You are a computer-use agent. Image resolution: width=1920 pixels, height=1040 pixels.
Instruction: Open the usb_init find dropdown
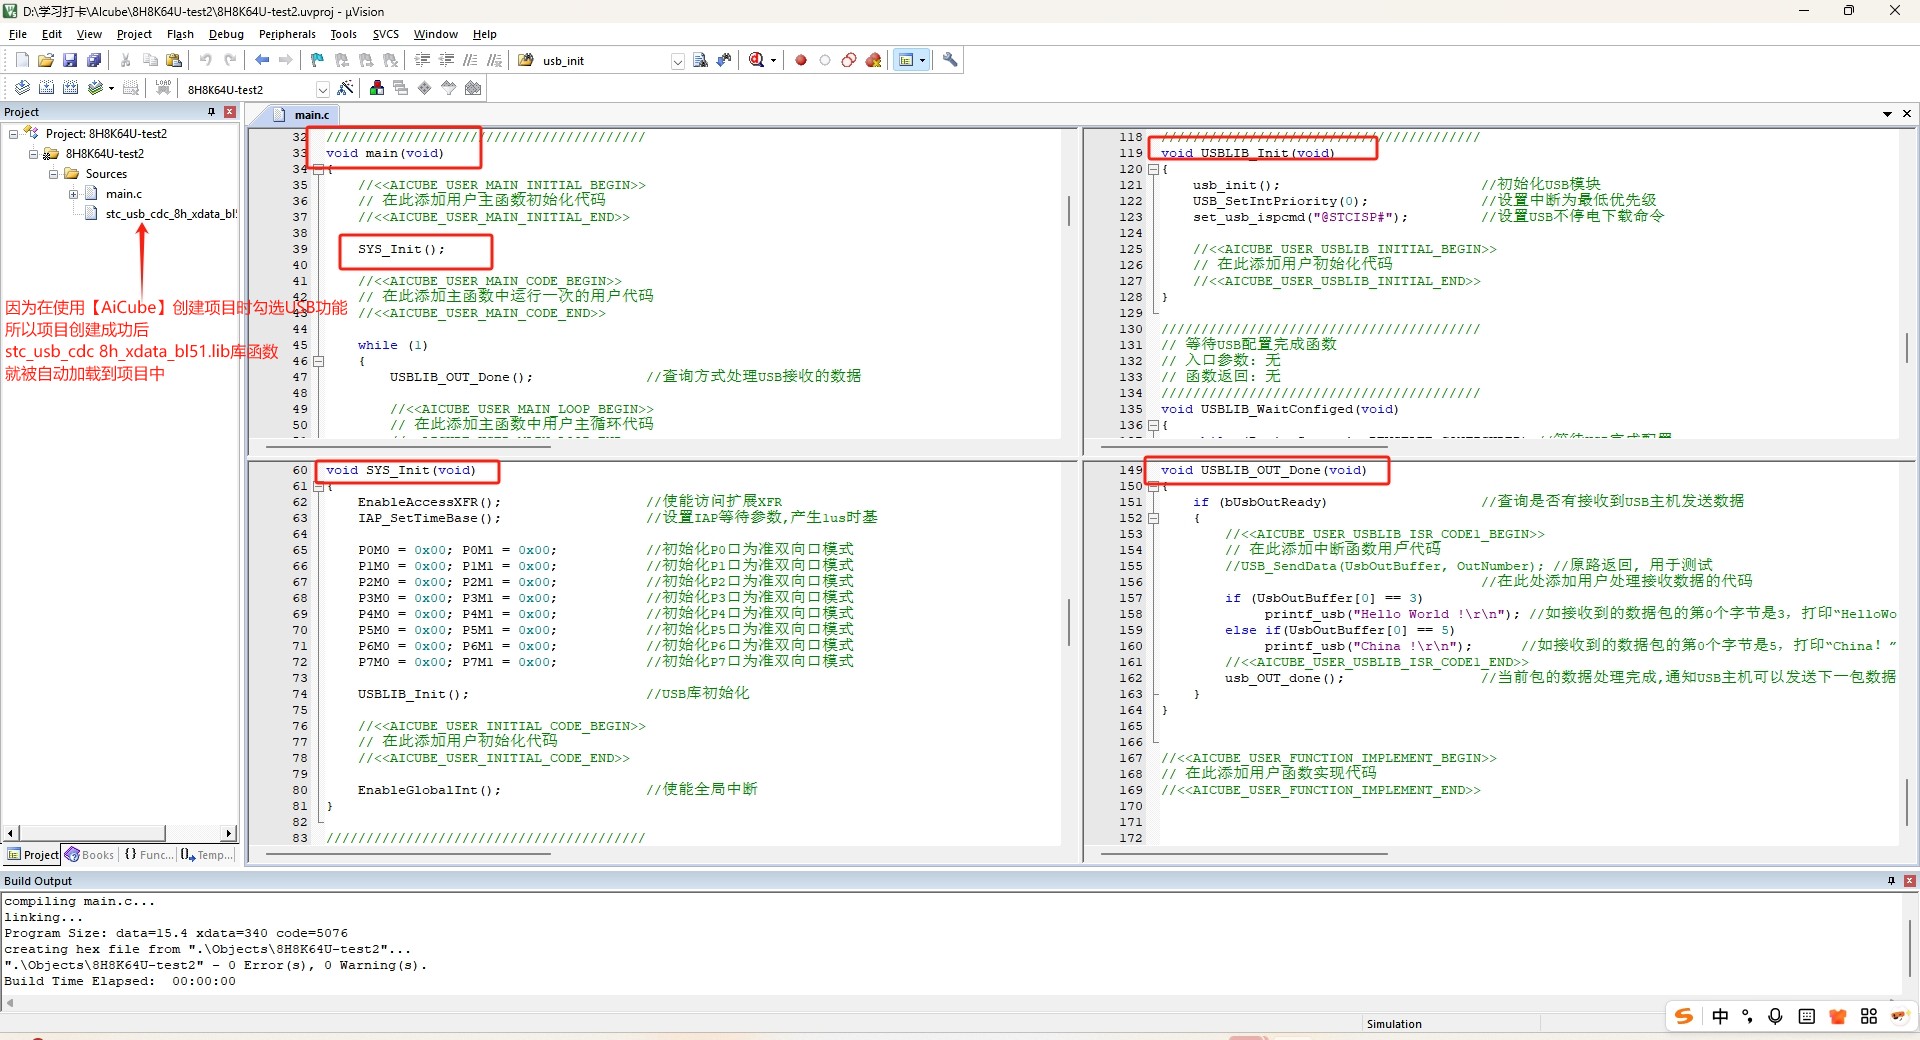[677, 61]
